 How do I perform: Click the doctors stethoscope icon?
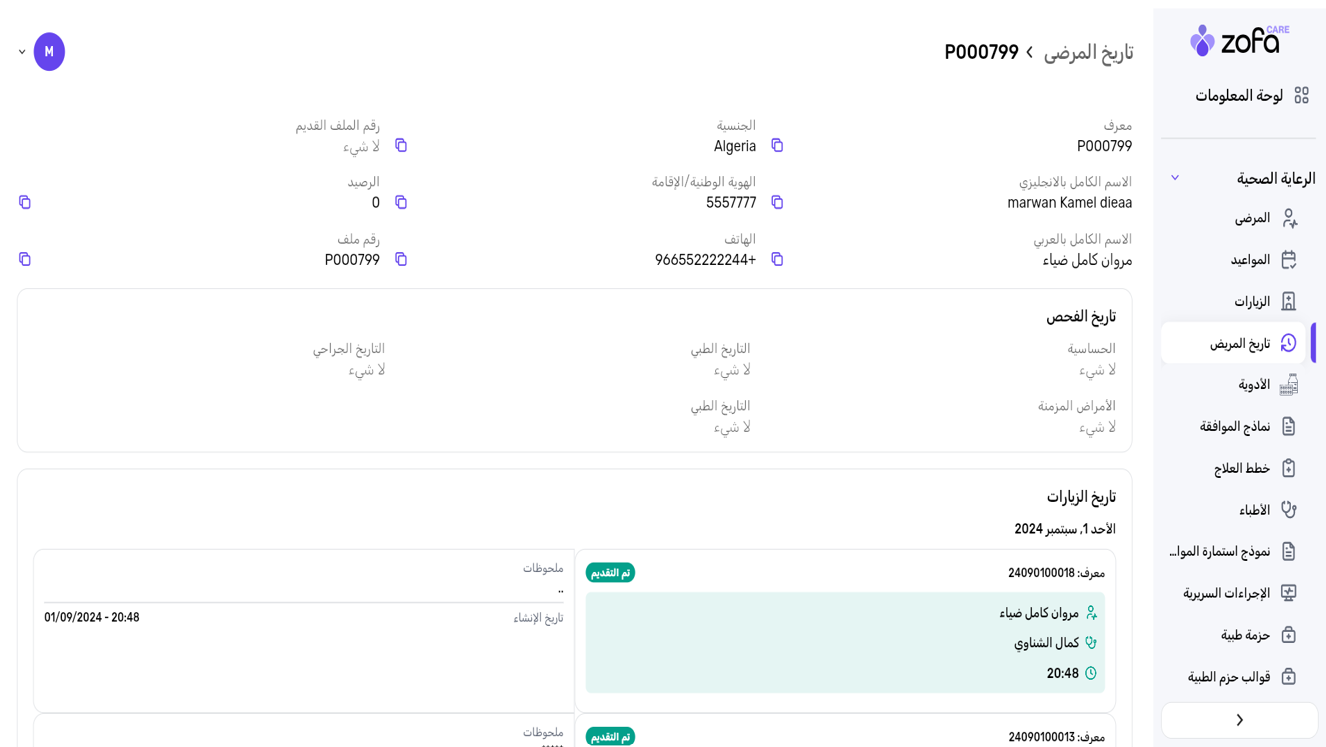tap(1289, 510)
